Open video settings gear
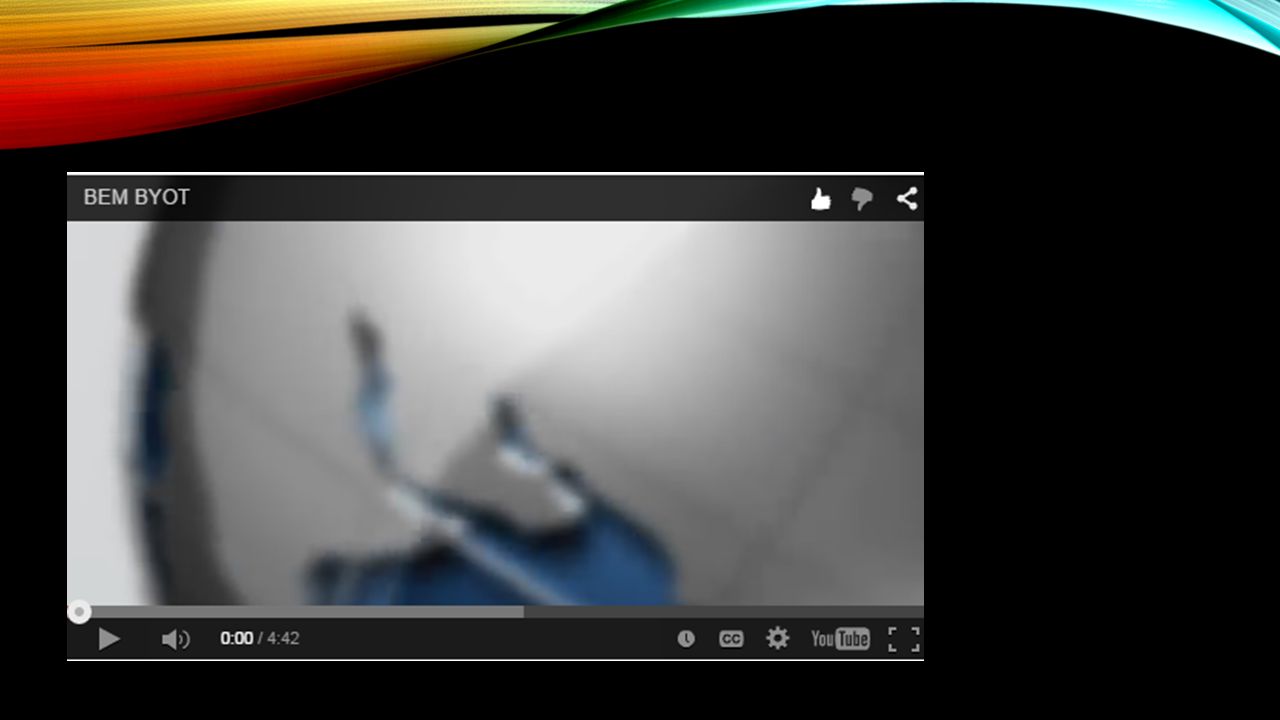Screen dimensions: 1280x720 [778, 638]
